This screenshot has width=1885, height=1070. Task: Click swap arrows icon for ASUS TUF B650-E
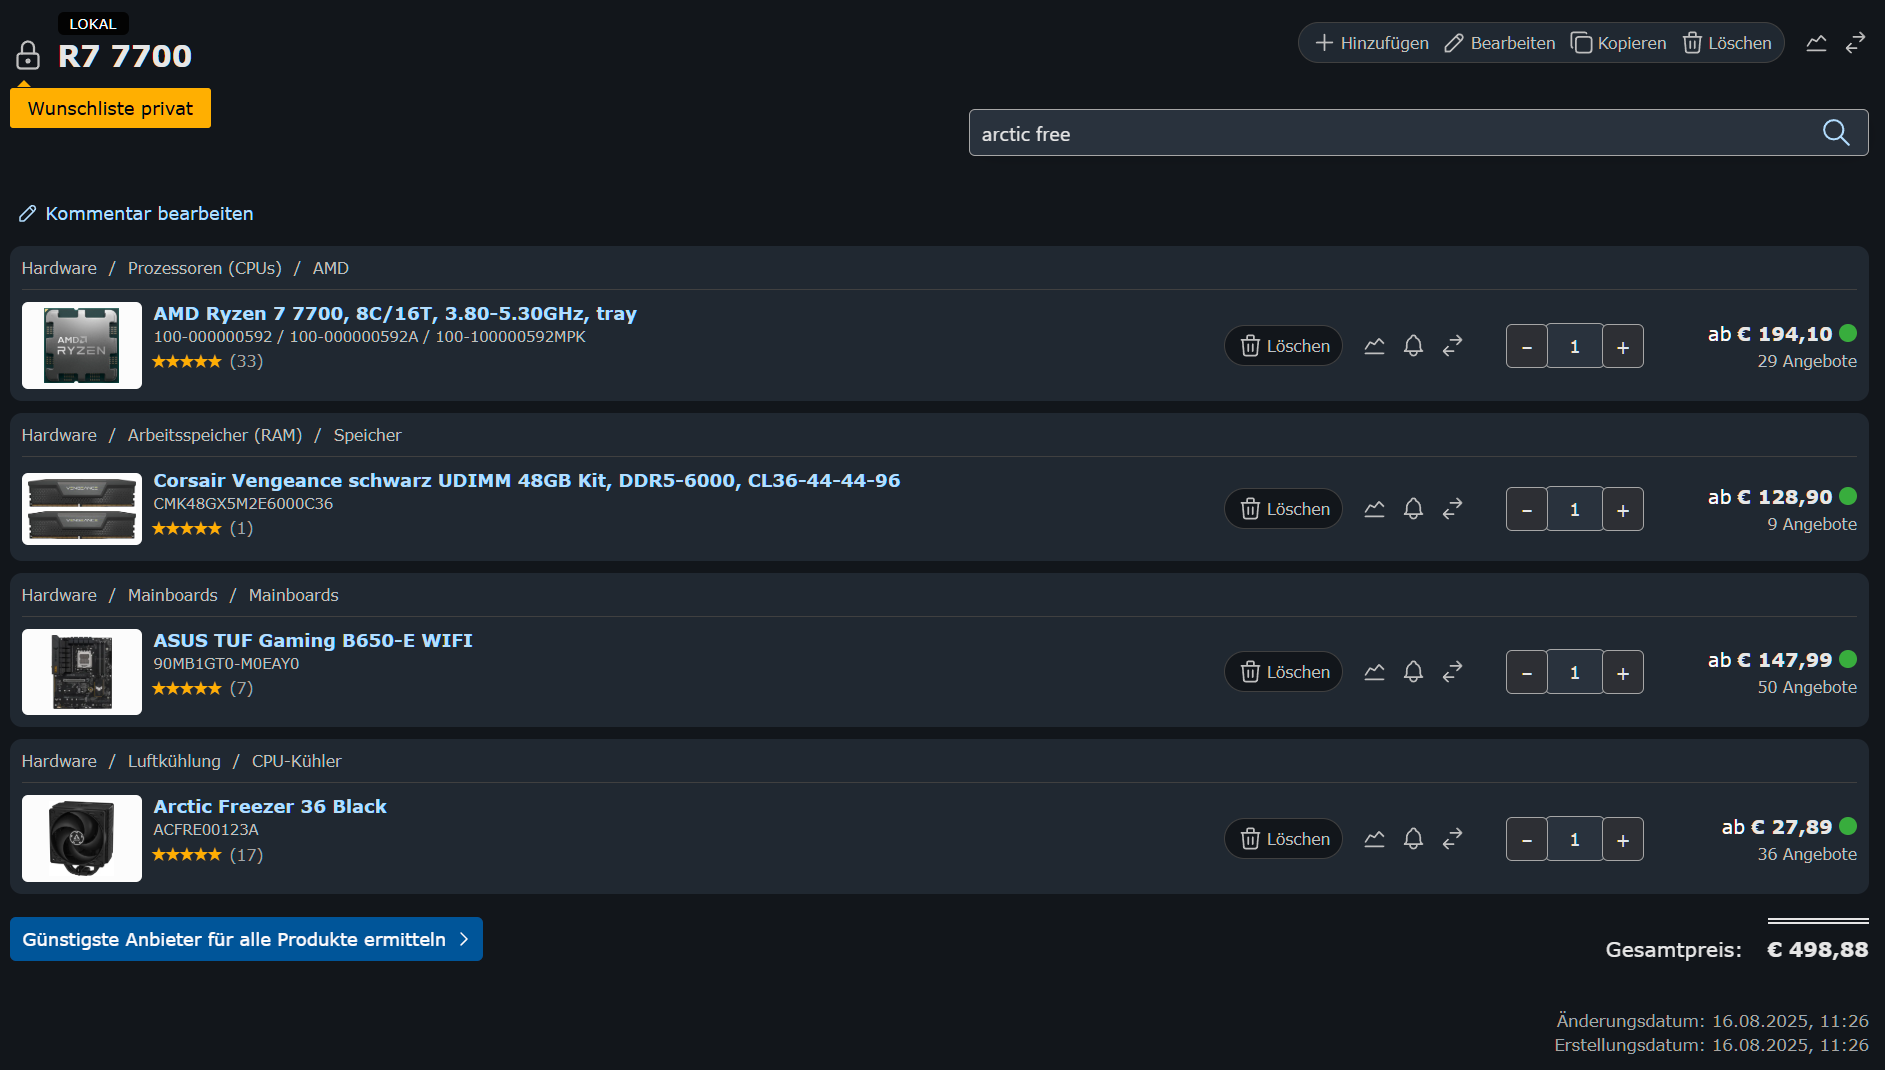point(1452,672)
